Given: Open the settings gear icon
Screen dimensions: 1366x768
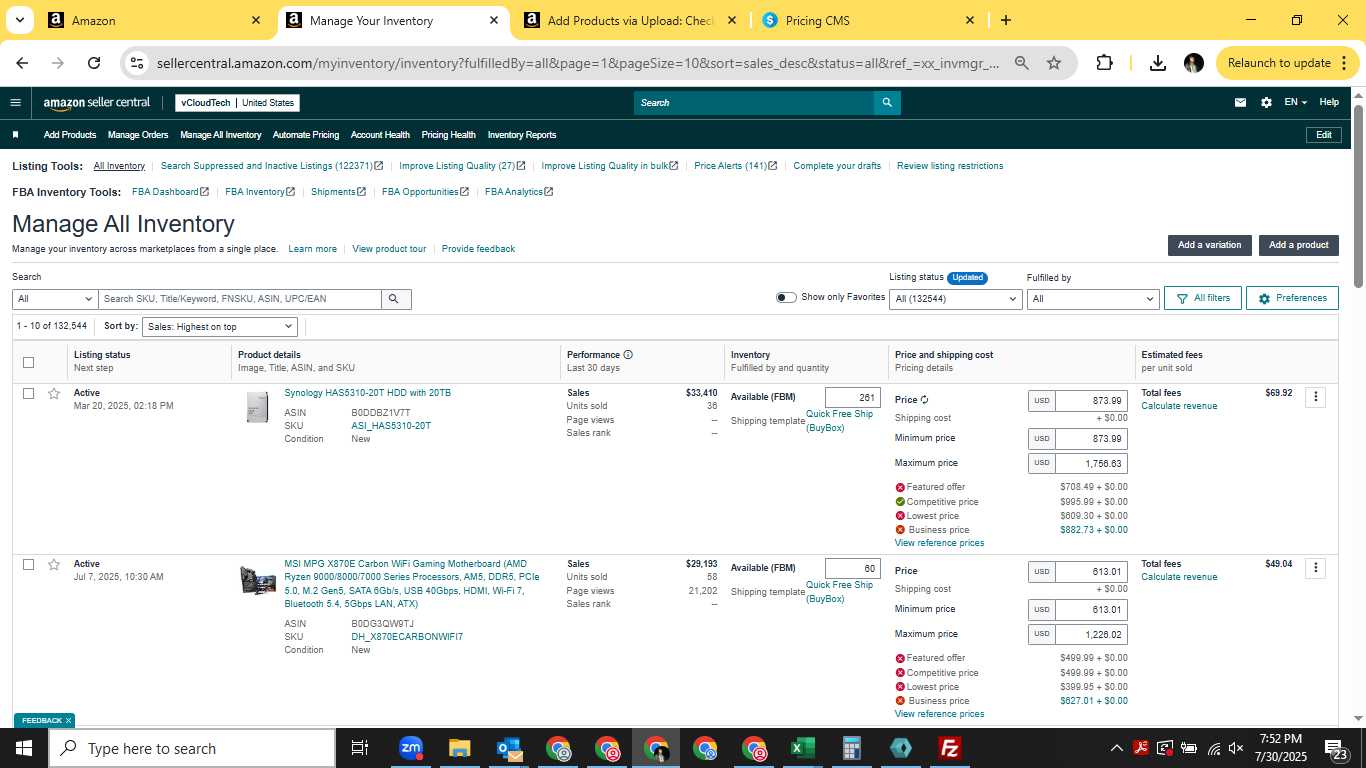Looking at the screenshot, I should tap(1266, 102).
